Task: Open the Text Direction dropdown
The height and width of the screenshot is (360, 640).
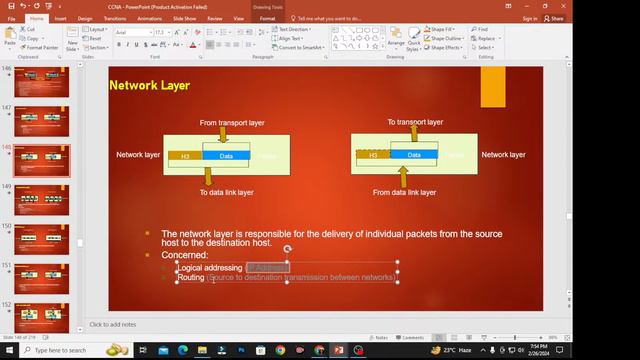Action: tap(291, 29)
